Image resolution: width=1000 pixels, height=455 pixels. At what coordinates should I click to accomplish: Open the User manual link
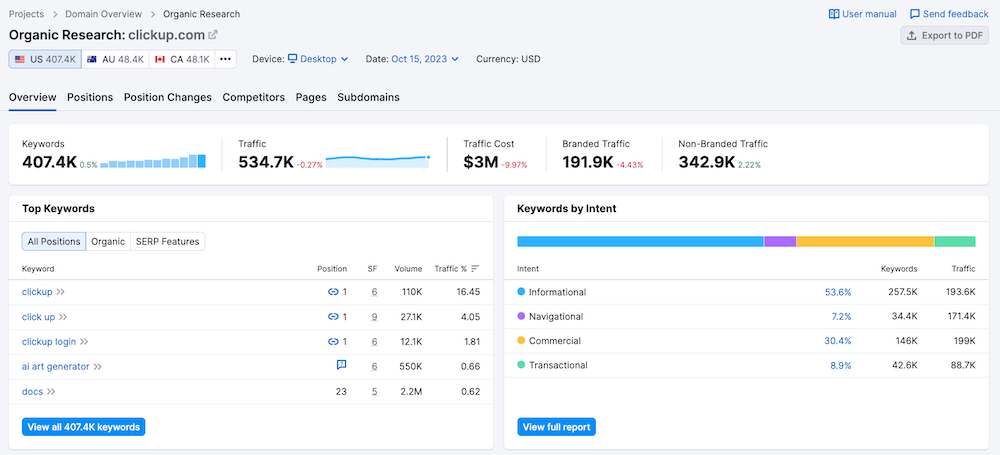862,14
